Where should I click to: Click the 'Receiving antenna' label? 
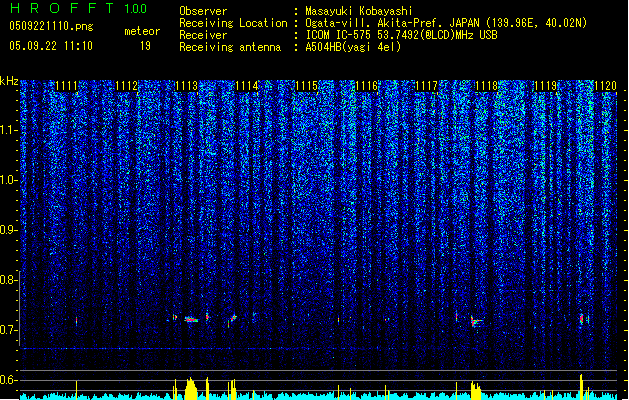tap(230, 47)
